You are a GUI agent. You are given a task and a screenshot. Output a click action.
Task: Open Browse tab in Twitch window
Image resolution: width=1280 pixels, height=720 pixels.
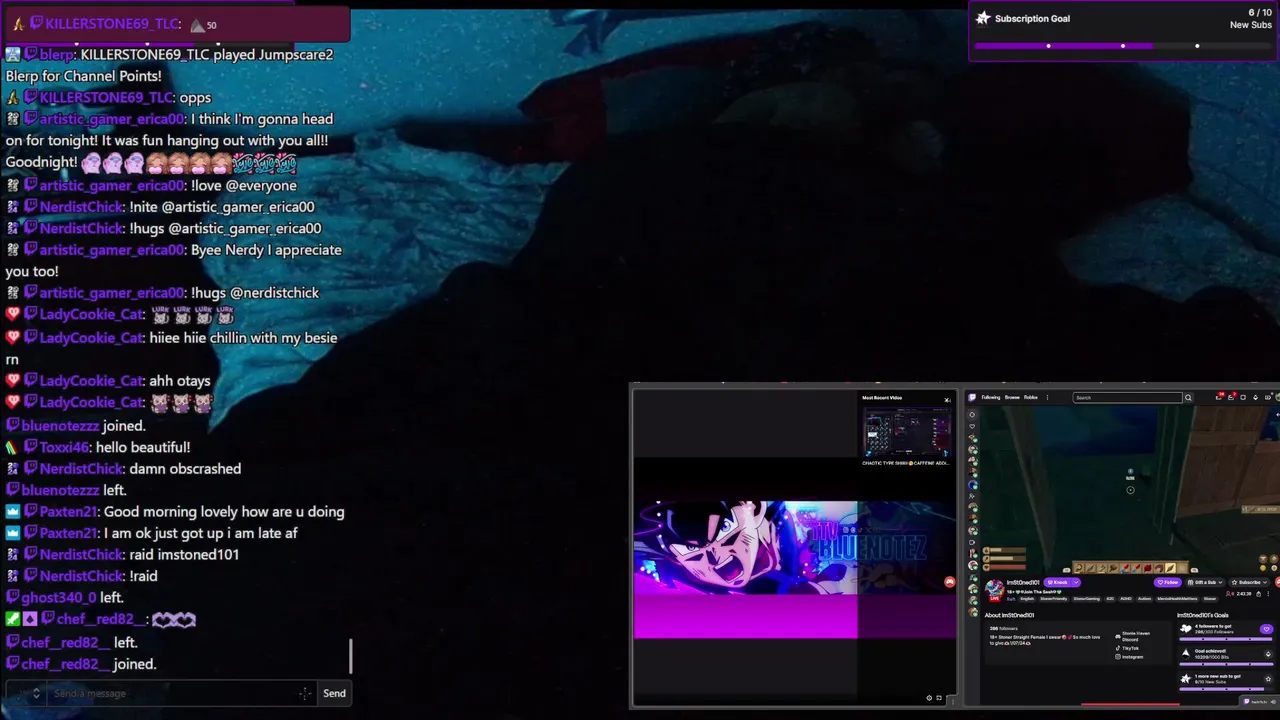coord(1012,397)
